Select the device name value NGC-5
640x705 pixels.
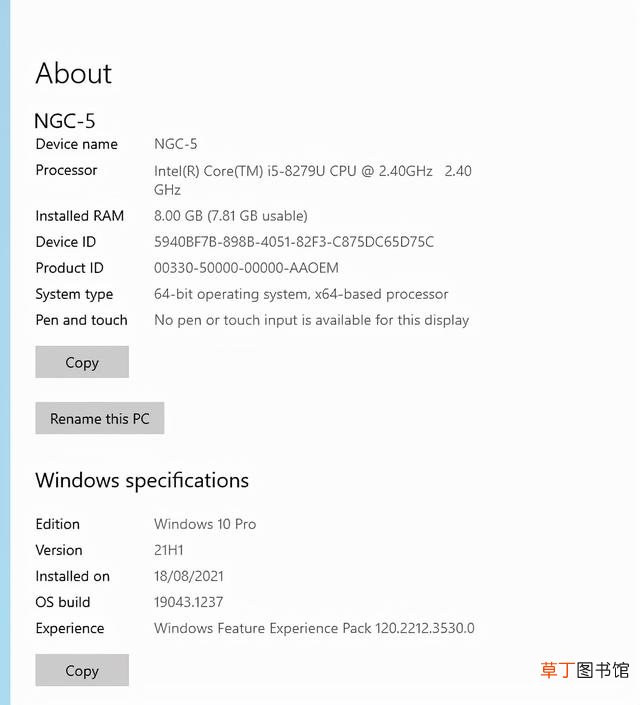(175, 144)
